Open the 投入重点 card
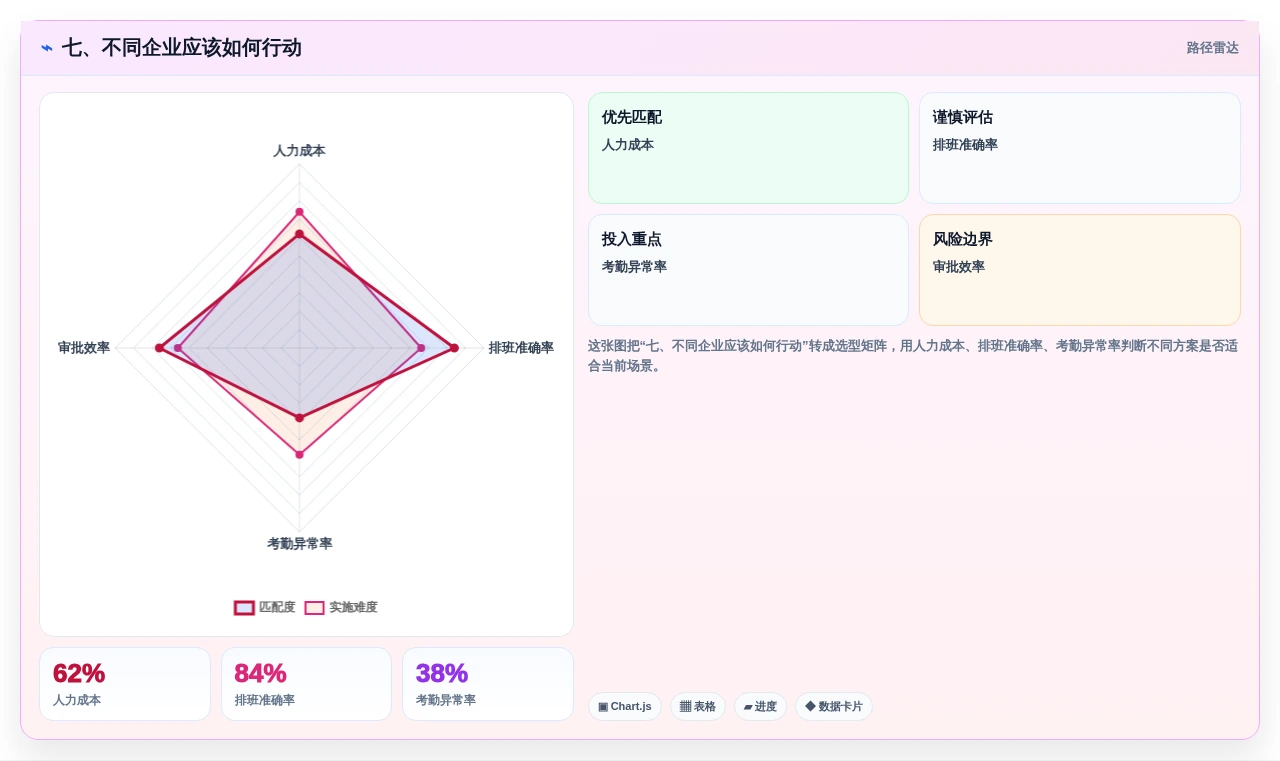1280x761 pixels. coord(748,270)
